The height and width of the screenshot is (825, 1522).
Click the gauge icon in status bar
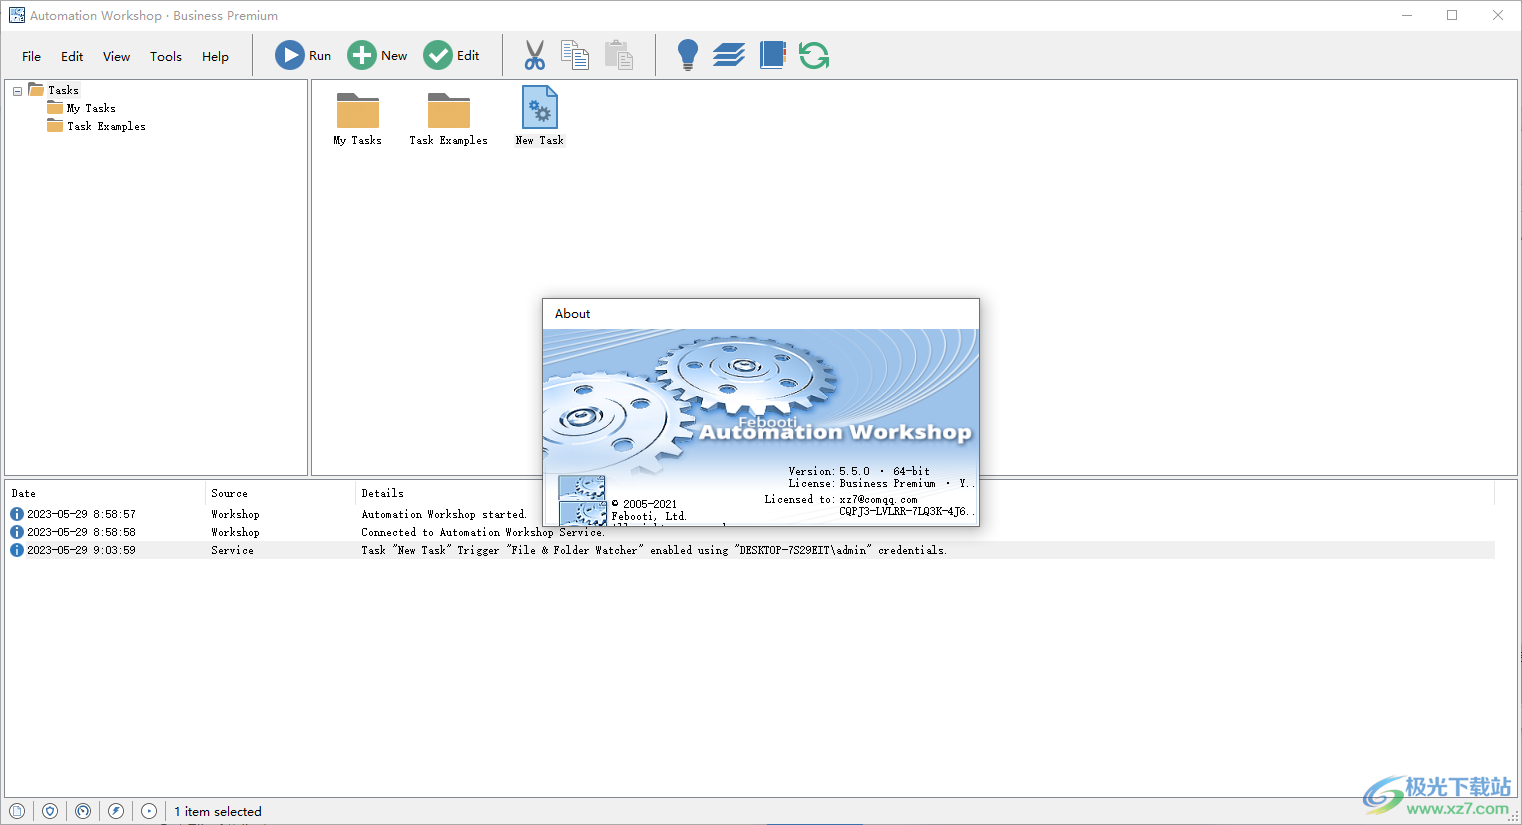click(83, 811)
